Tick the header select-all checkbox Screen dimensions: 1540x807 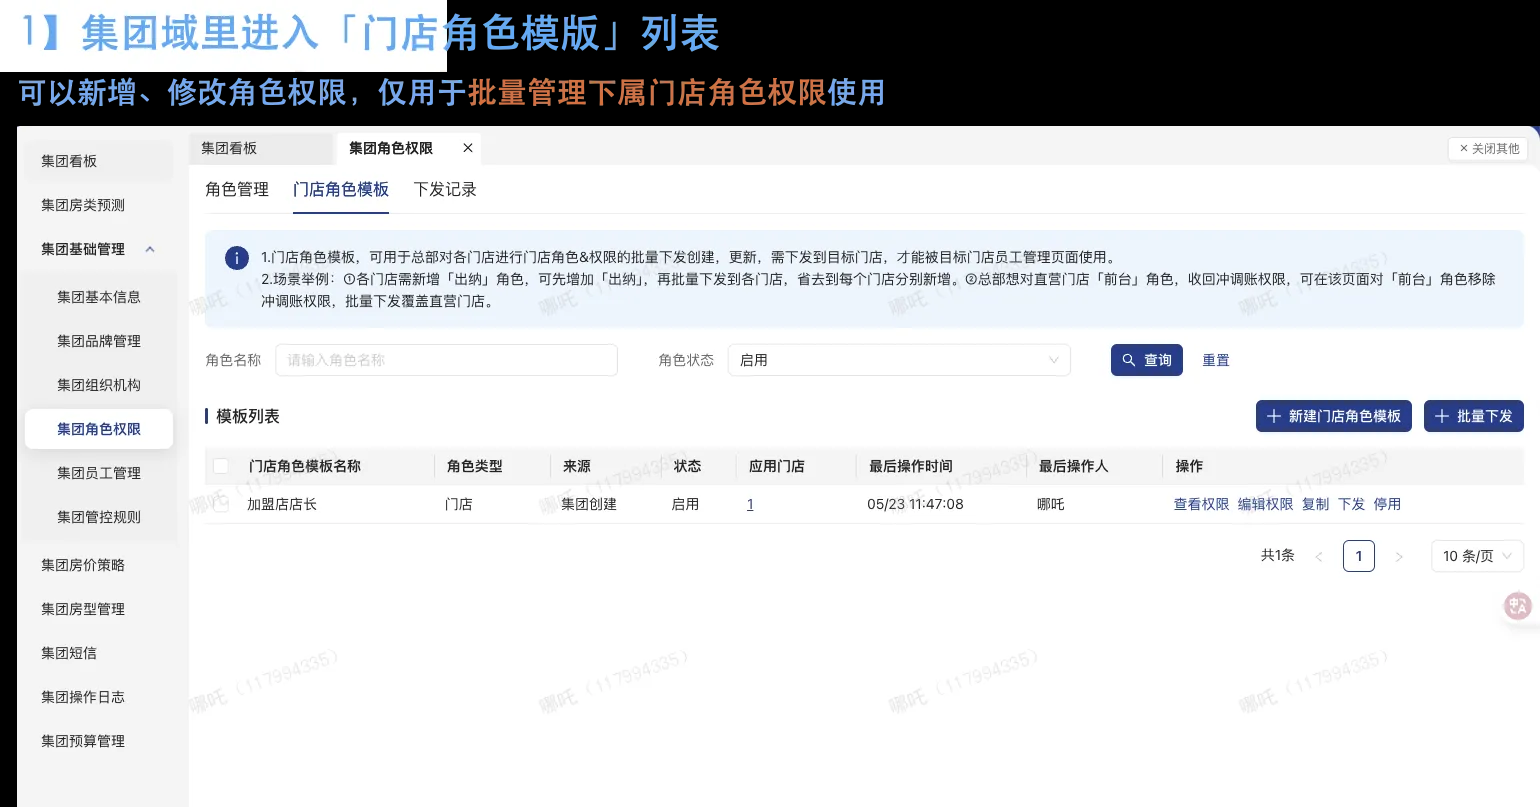point(221,466)
